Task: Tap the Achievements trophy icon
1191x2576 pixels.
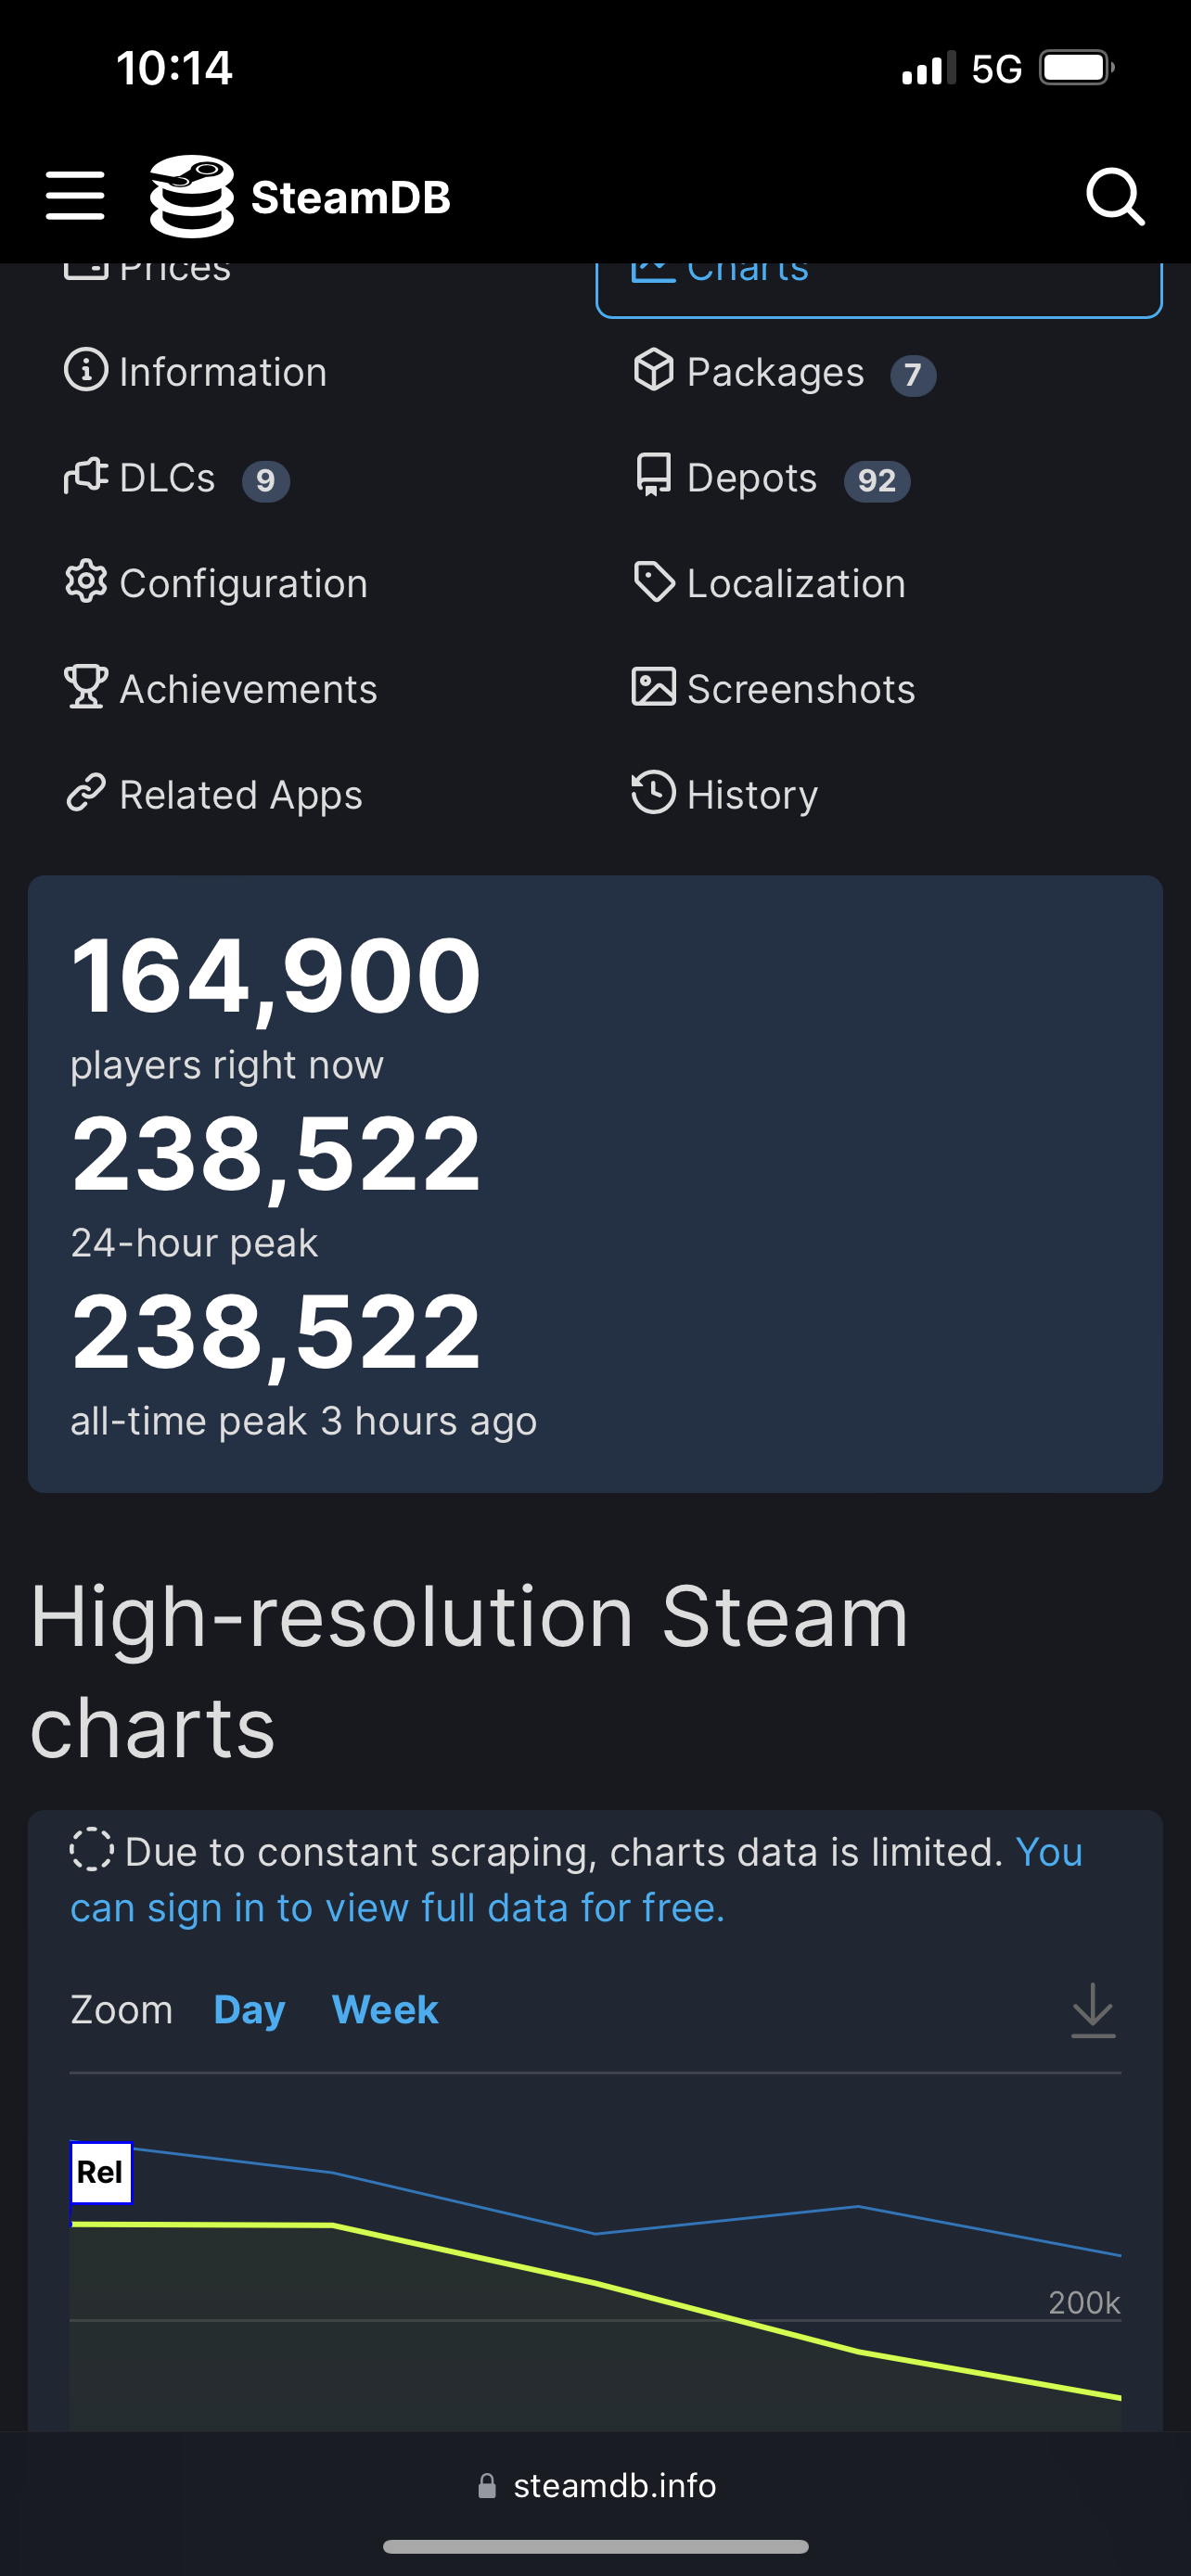Action: [86, 688]
